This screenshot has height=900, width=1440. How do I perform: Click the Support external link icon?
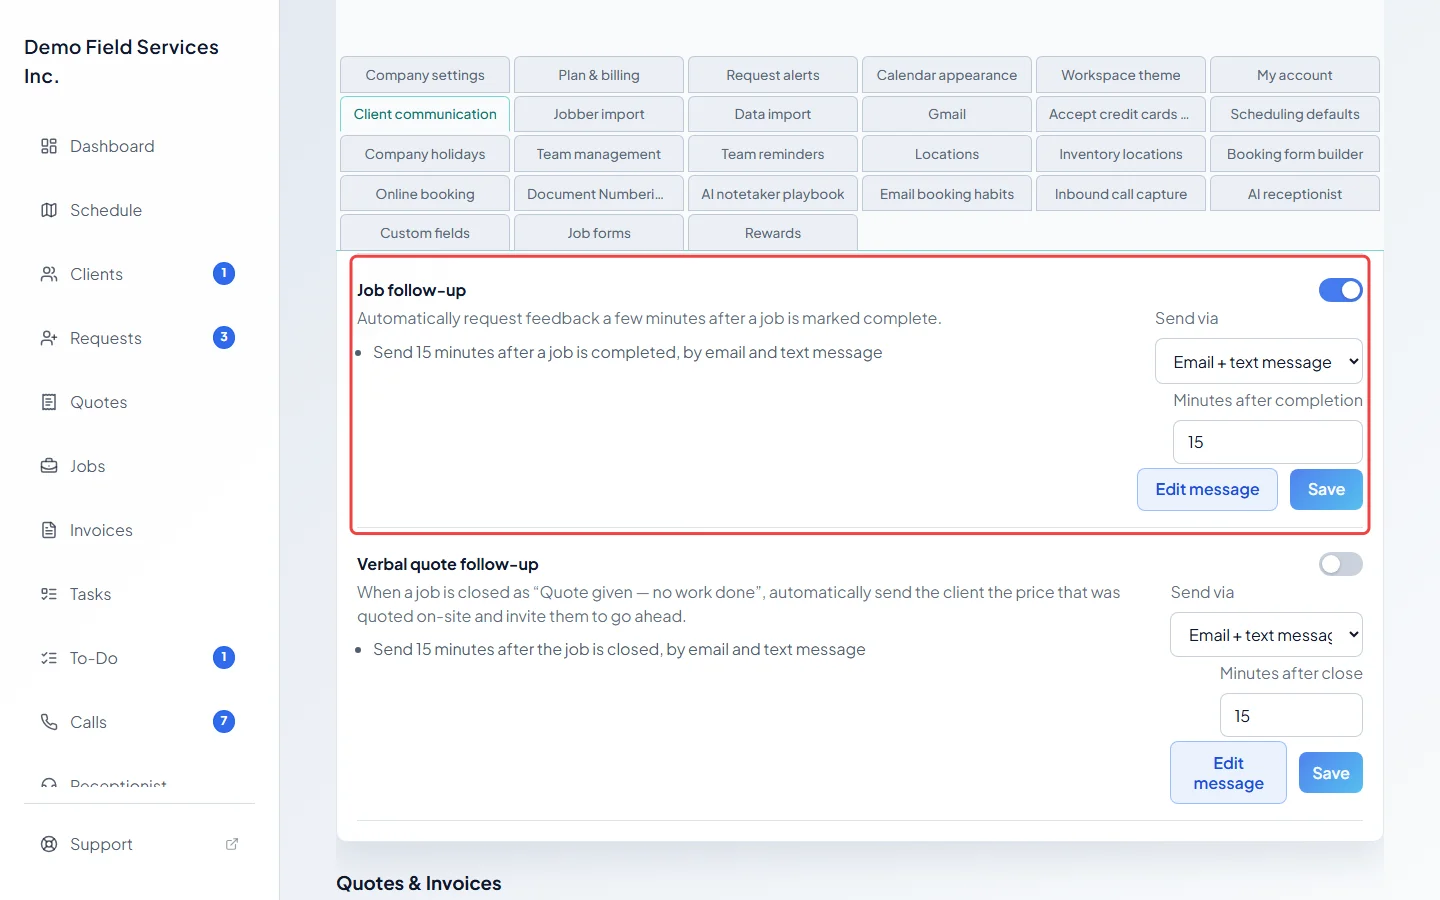pos(232,844)
